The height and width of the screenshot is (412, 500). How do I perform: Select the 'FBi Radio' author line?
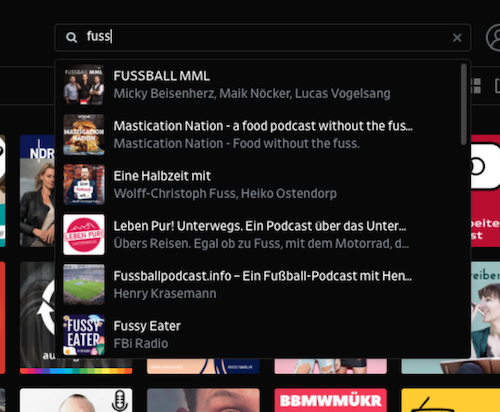(141, 344)
